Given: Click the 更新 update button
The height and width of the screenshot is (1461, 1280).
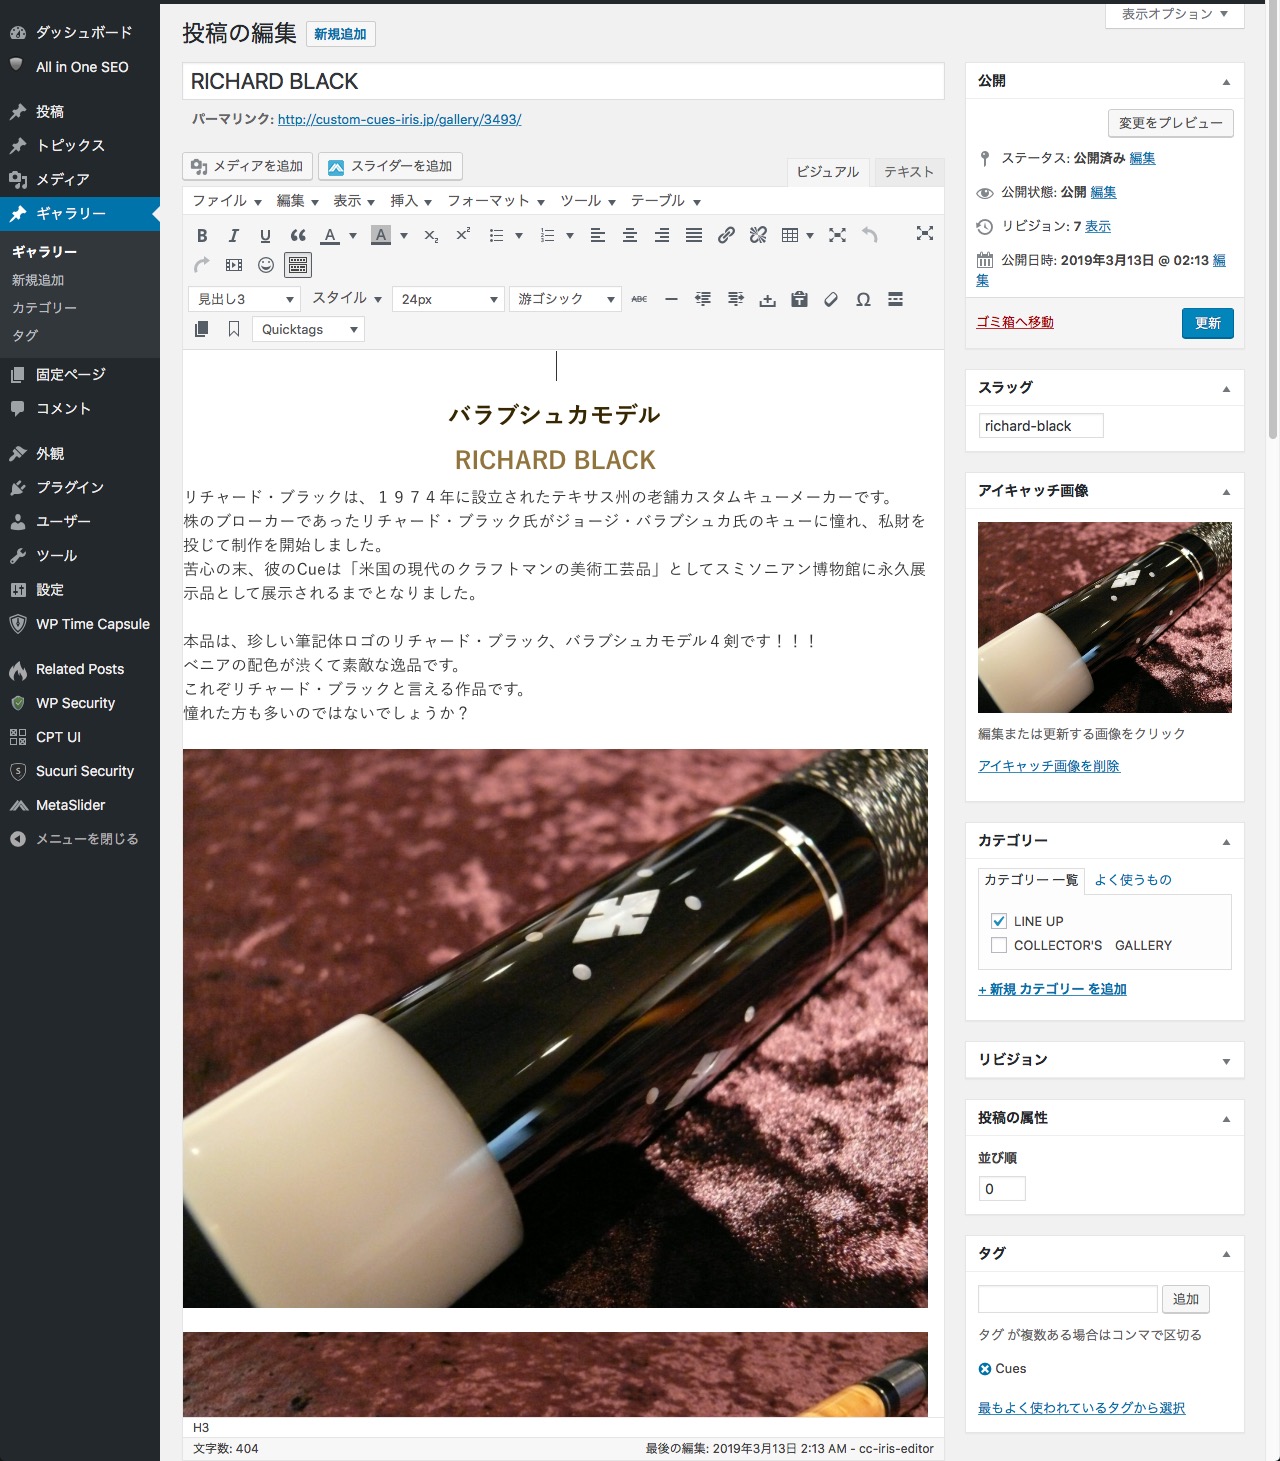Looking at the screenshot, I should (x=1208, y=323).
